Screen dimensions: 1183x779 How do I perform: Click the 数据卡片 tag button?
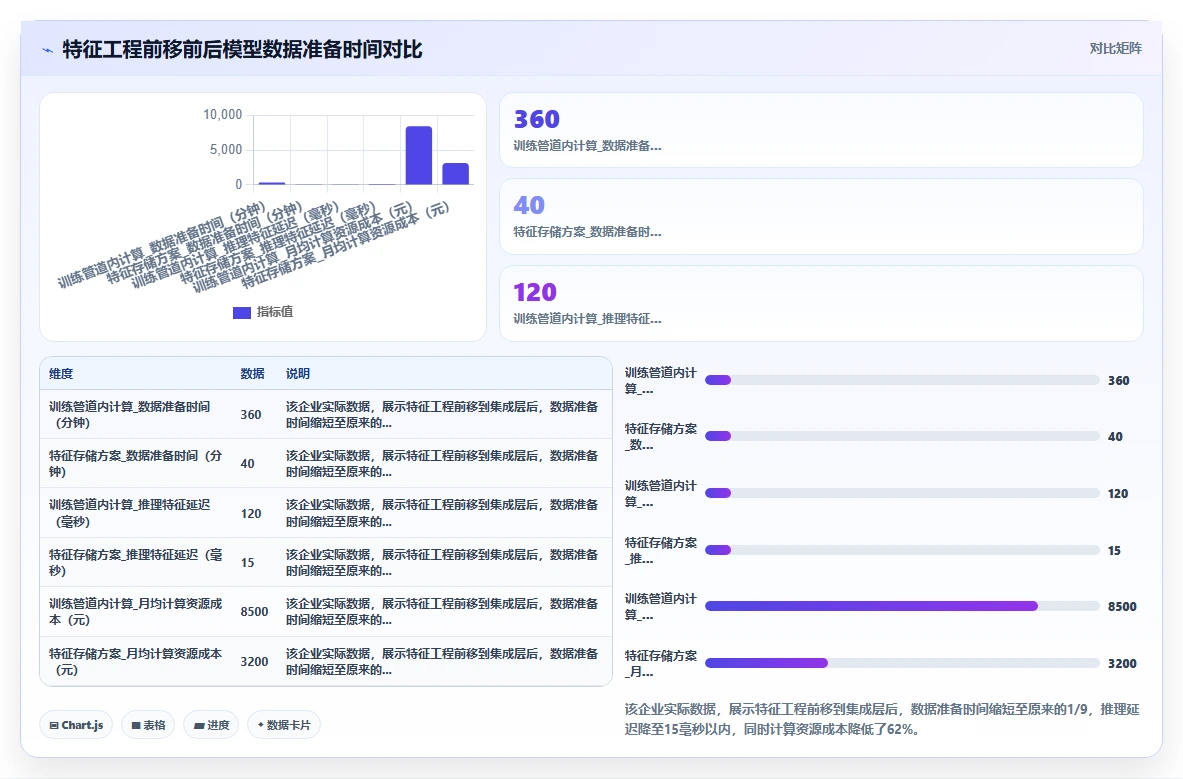click(x=284, y=725)
